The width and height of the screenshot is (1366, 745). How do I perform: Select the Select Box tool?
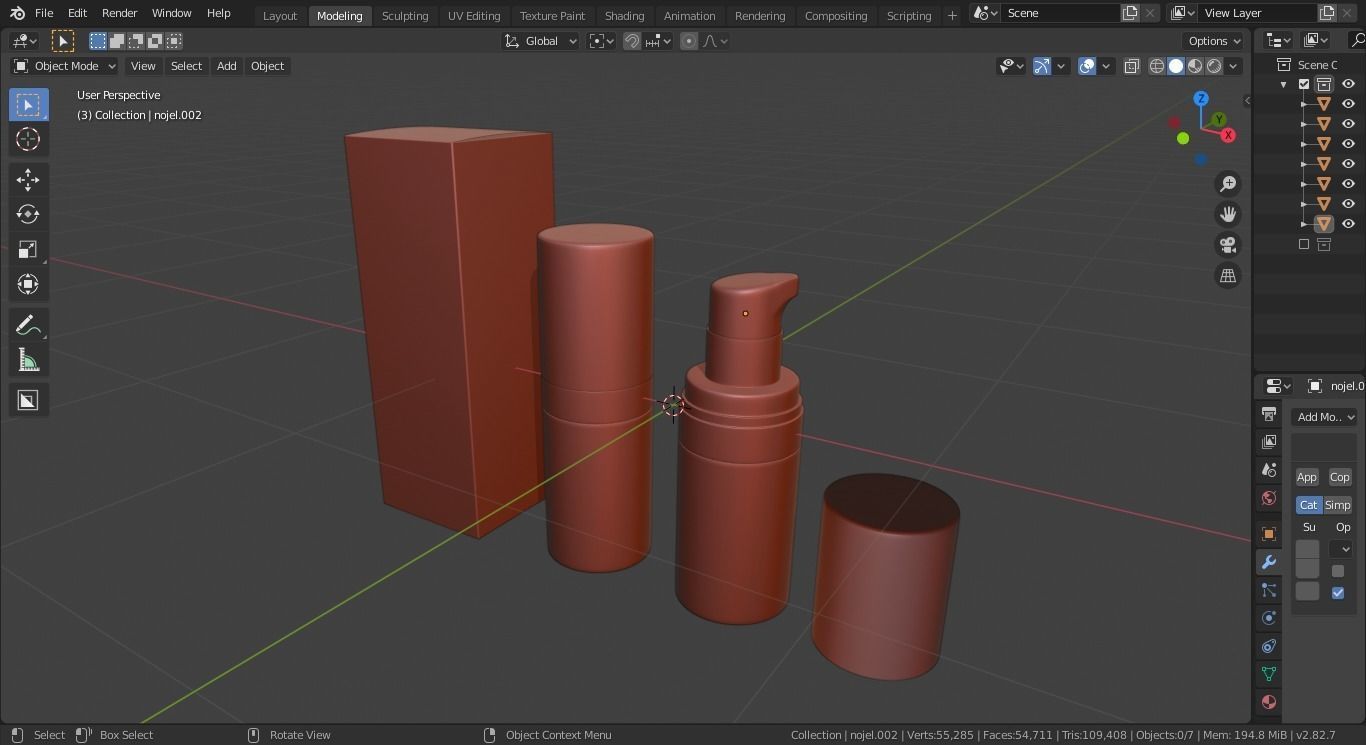tap(28, 105)
